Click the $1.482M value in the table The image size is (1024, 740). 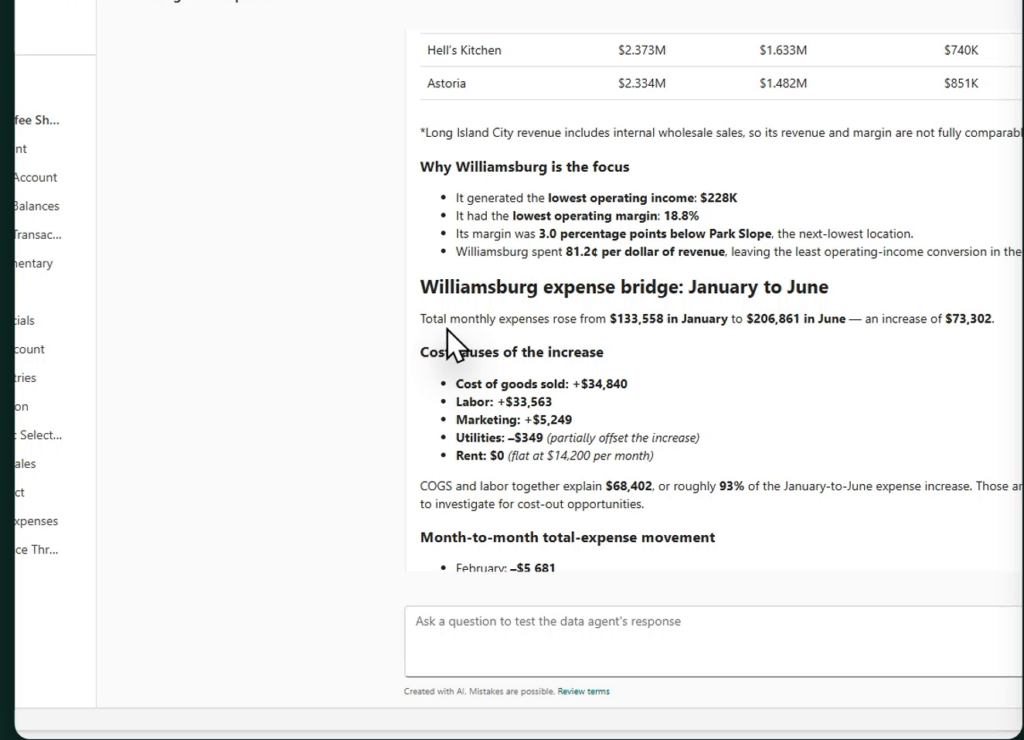(783, 84)
